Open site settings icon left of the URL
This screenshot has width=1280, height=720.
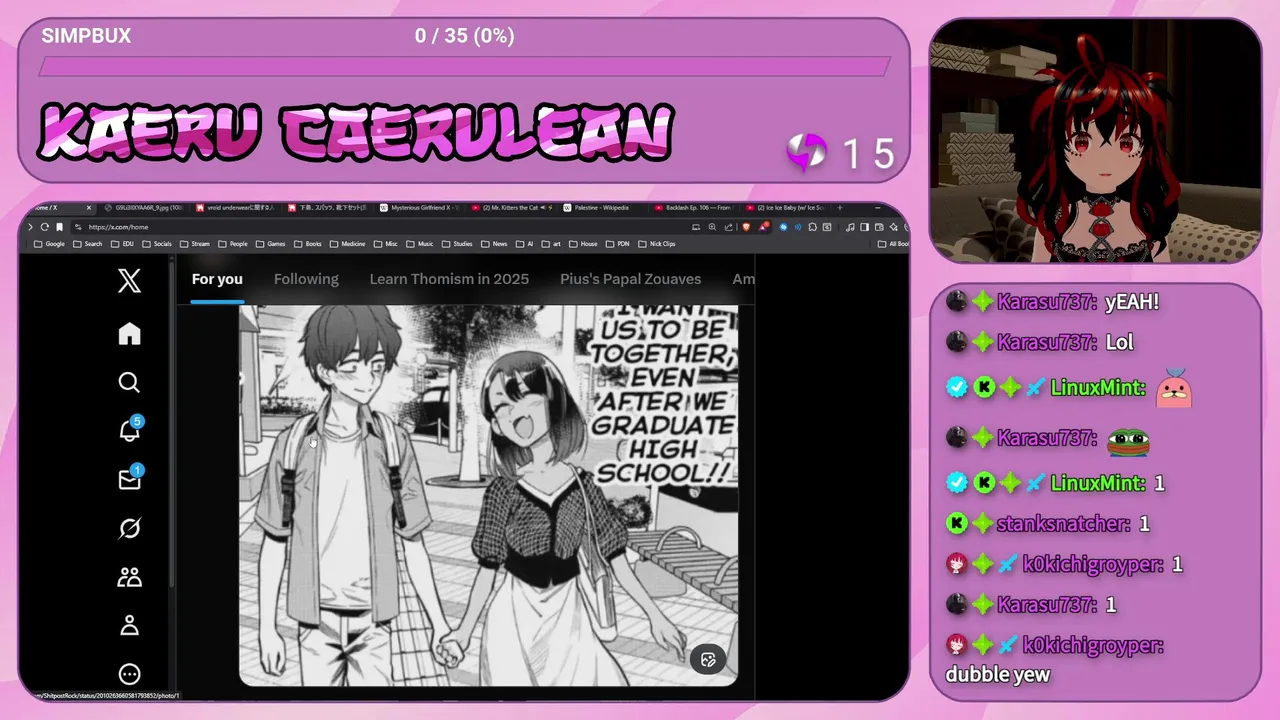point(78,227)
